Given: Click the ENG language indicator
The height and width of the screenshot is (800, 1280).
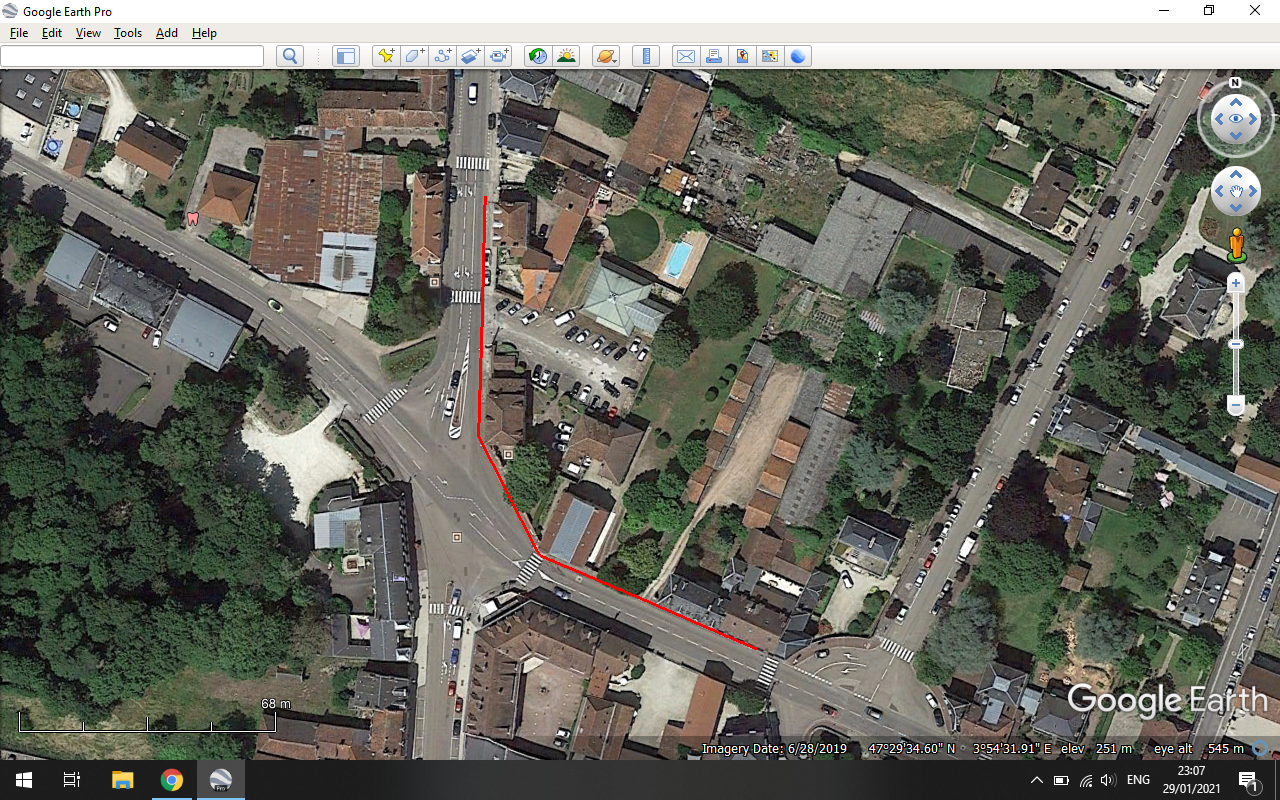Looking at the screenshot, I should [x=1138, y=780].
